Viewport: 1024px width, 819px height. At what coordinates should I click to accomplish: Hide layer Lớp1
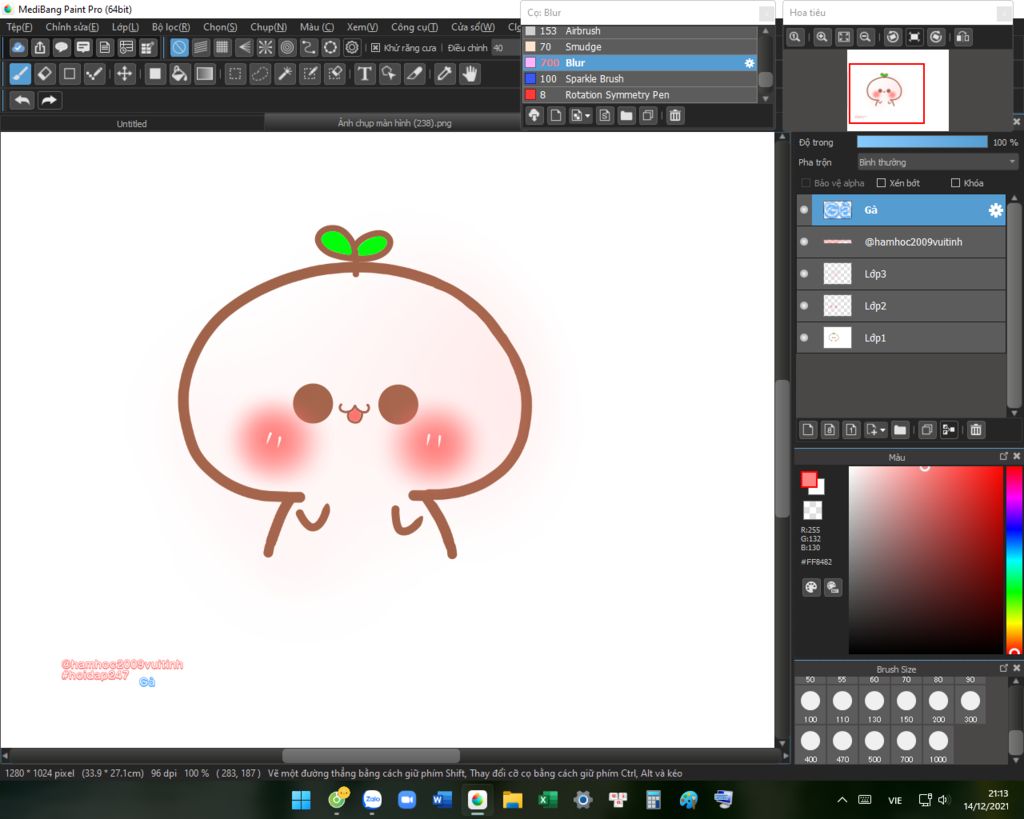[x=804, y=338]
